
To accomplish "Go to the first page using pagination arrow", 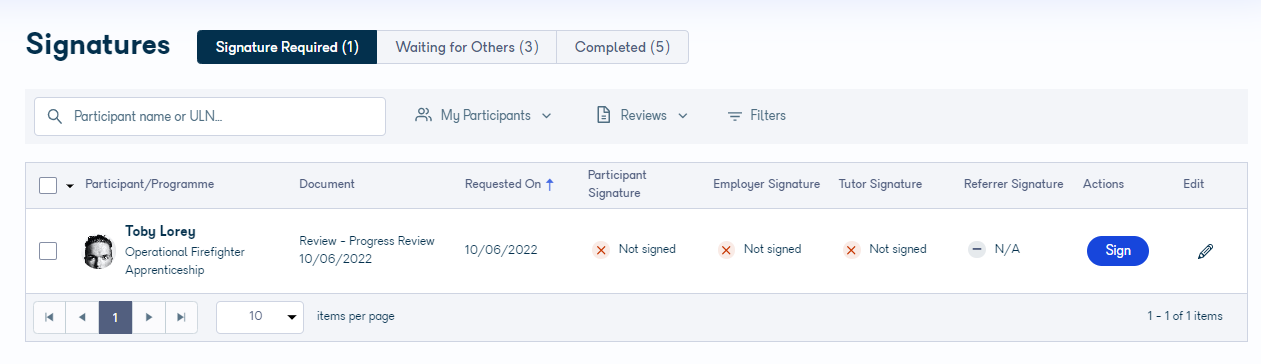I will point(49,317).
